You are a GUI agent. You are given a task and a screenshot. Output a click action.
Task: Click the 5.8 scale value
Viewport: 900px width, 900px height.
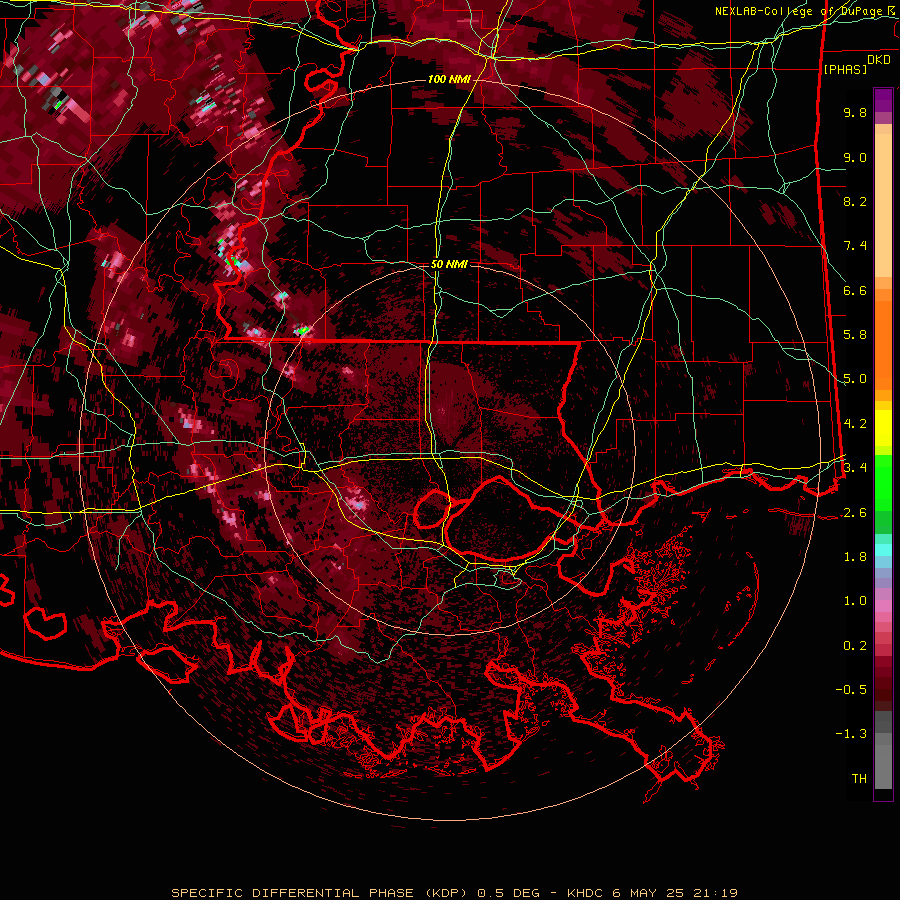pyautogui.click(x=855, y=335)
